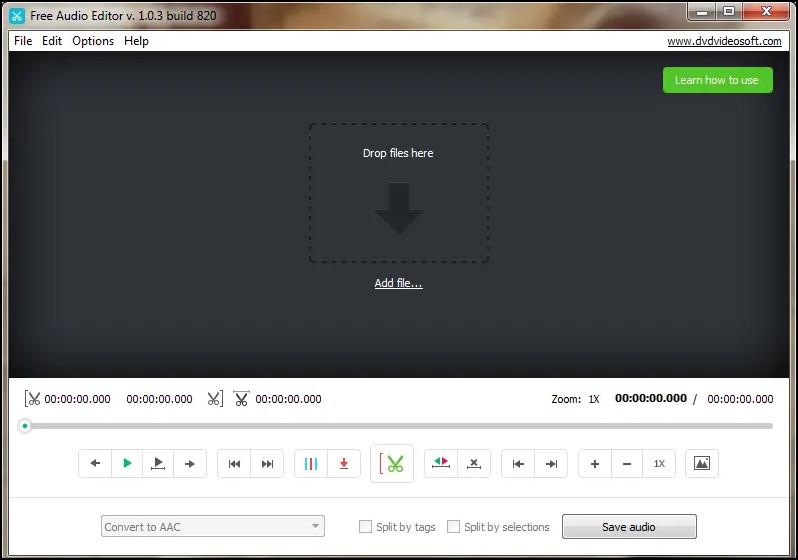This screenshot has height=560, width=798.
Task: Click the Drop files here area
Action: pyautogui.click(x=398, y=193)
